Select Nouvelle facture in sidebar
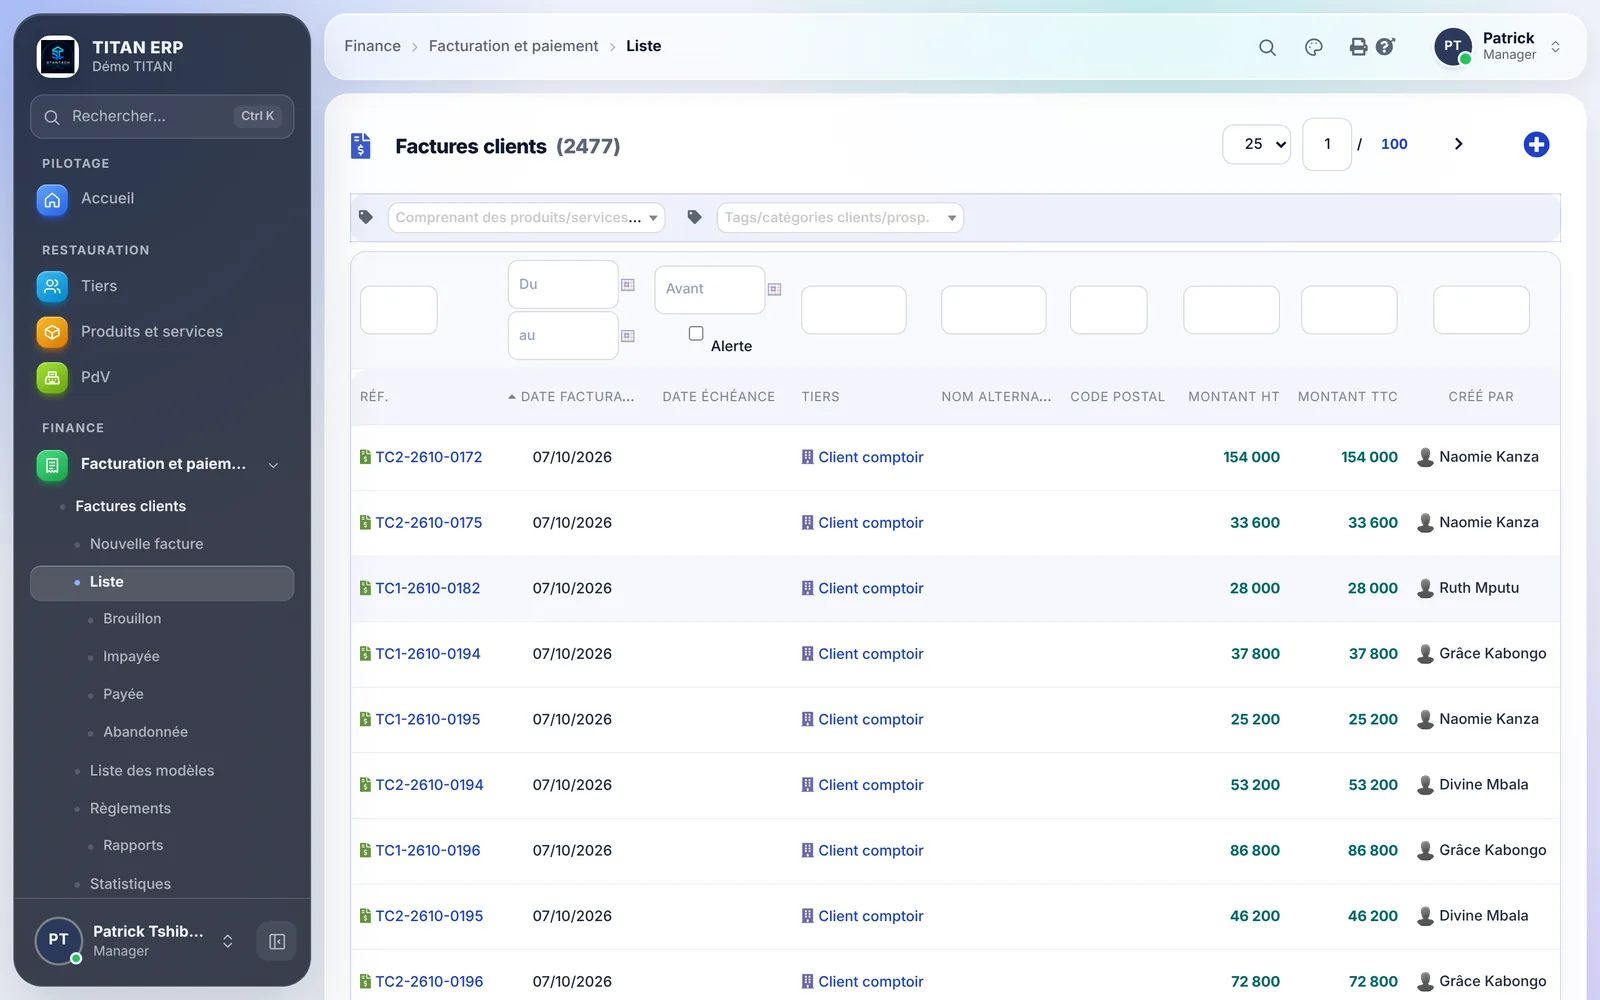 tap(147, 544)
